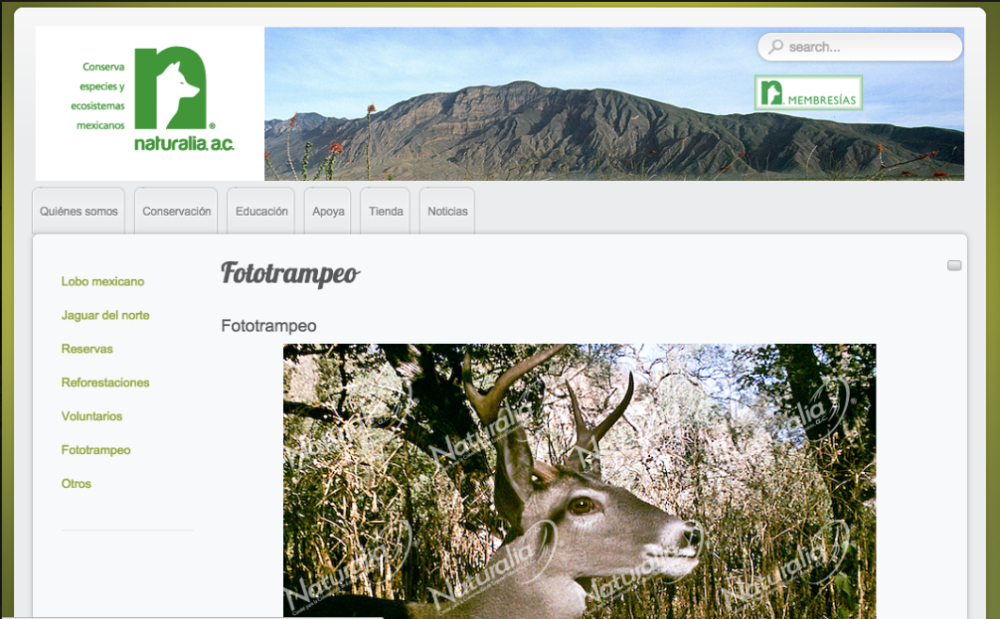Click Fototrampeo in the sidebar menu
Image resolution: width=1000 pixels, height=619 pixels.
click(96, 450)
